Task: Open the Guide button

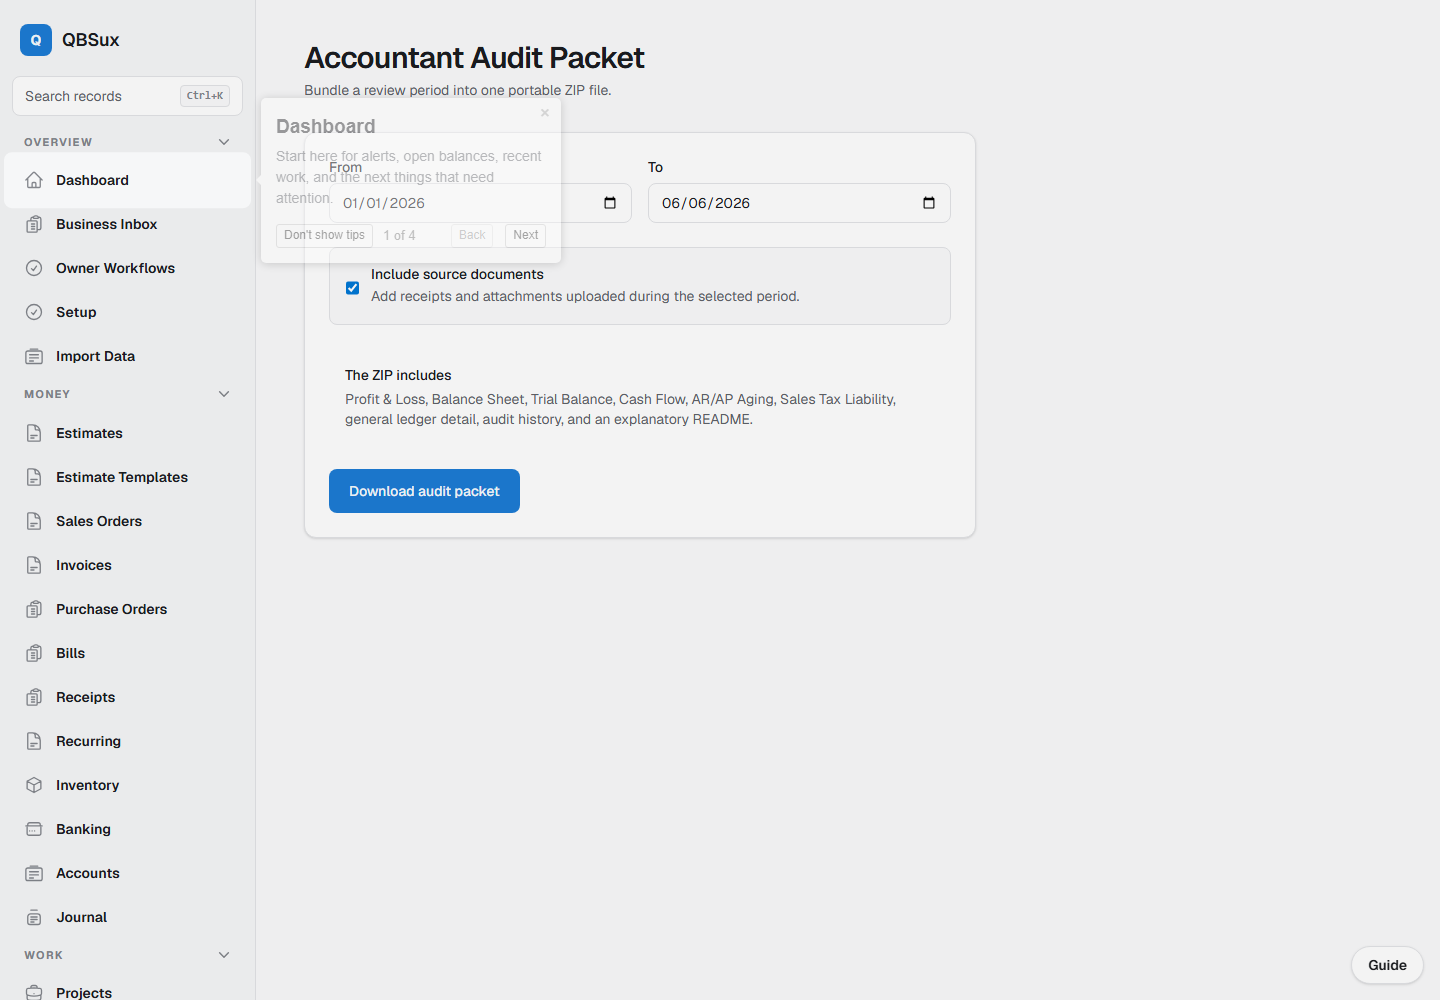Action: point(1387,965)
